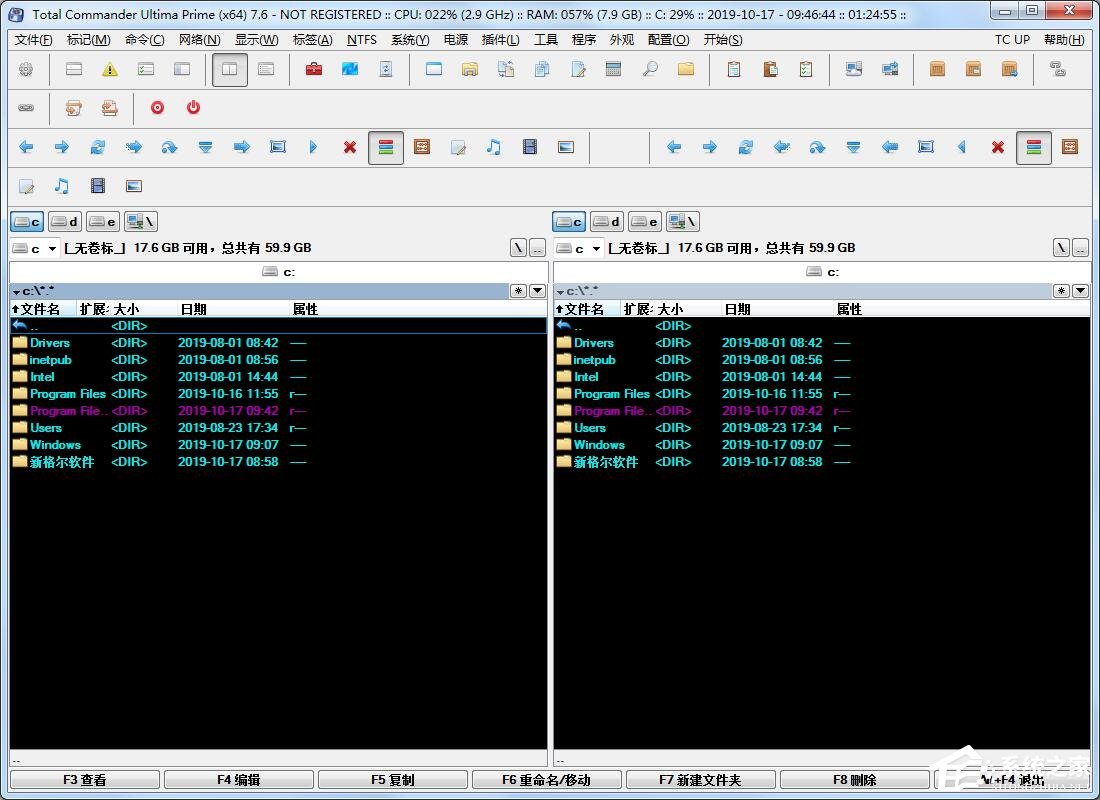This screenshot has height=800, width=1100.
Task: Open the left panel drive dropdown
Action: [x=40, y=248]
